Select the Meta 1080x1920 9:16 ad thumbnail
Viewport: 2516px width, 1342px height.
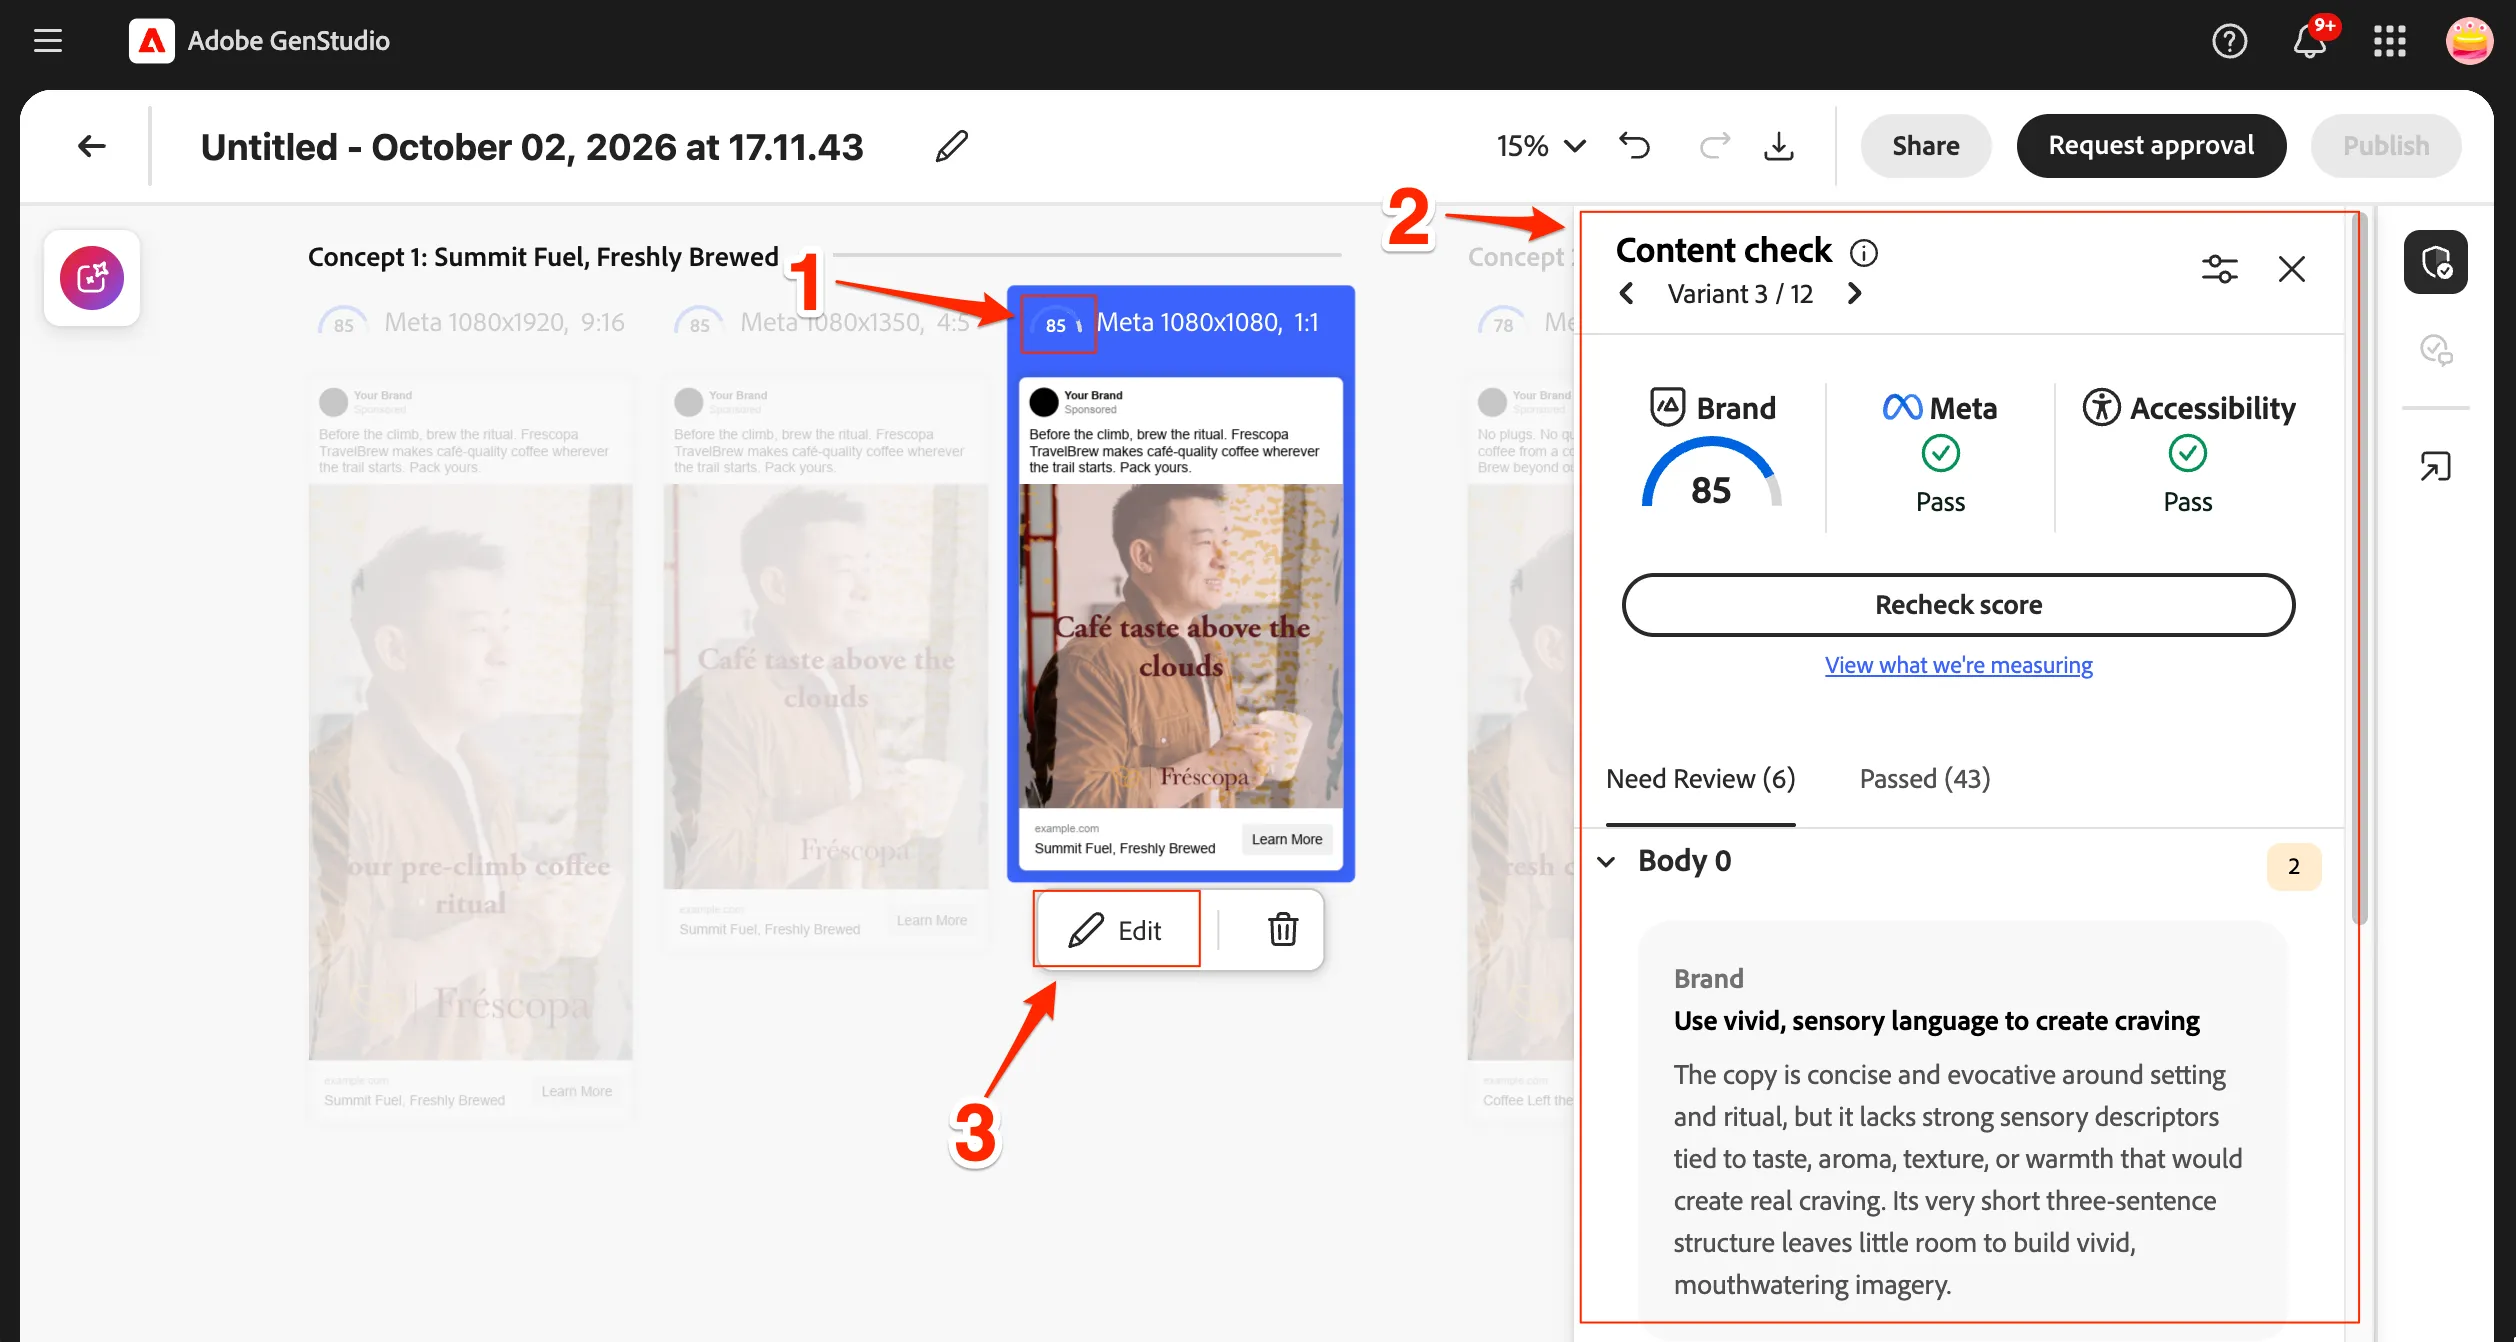(470, 750)
